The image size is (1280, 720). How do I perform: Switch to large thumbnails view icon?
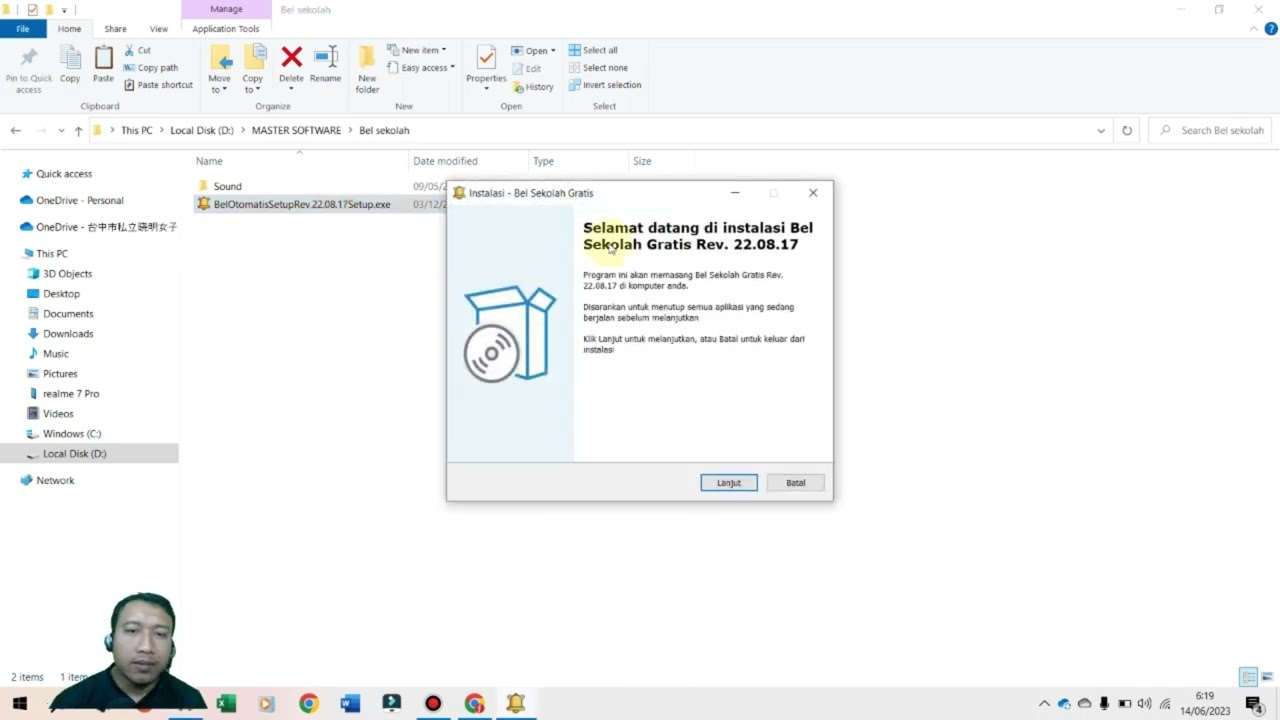(x=1266, y=677)
